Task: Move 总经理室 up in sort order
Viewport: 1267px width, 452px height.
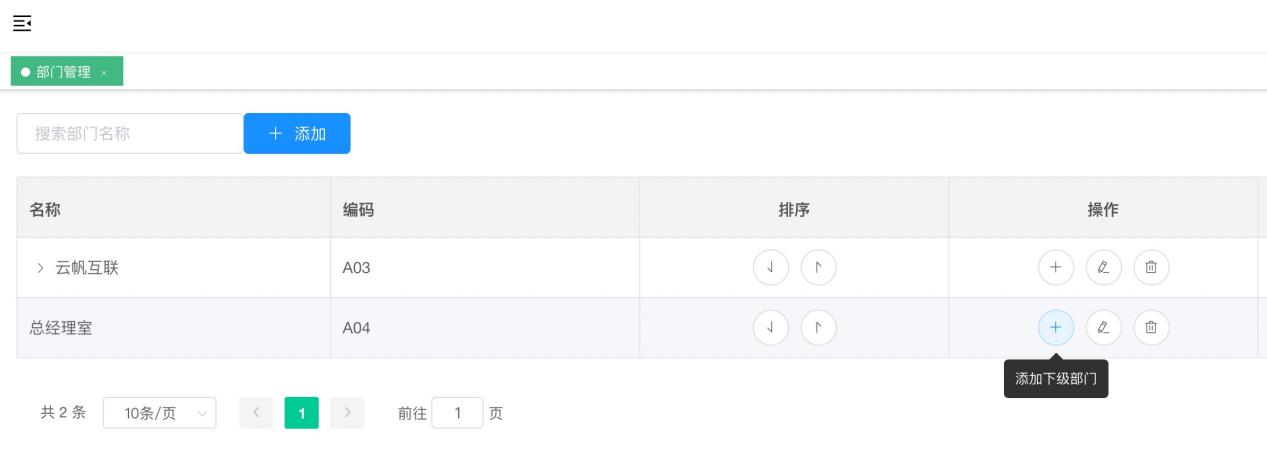Action: (818, 327)
